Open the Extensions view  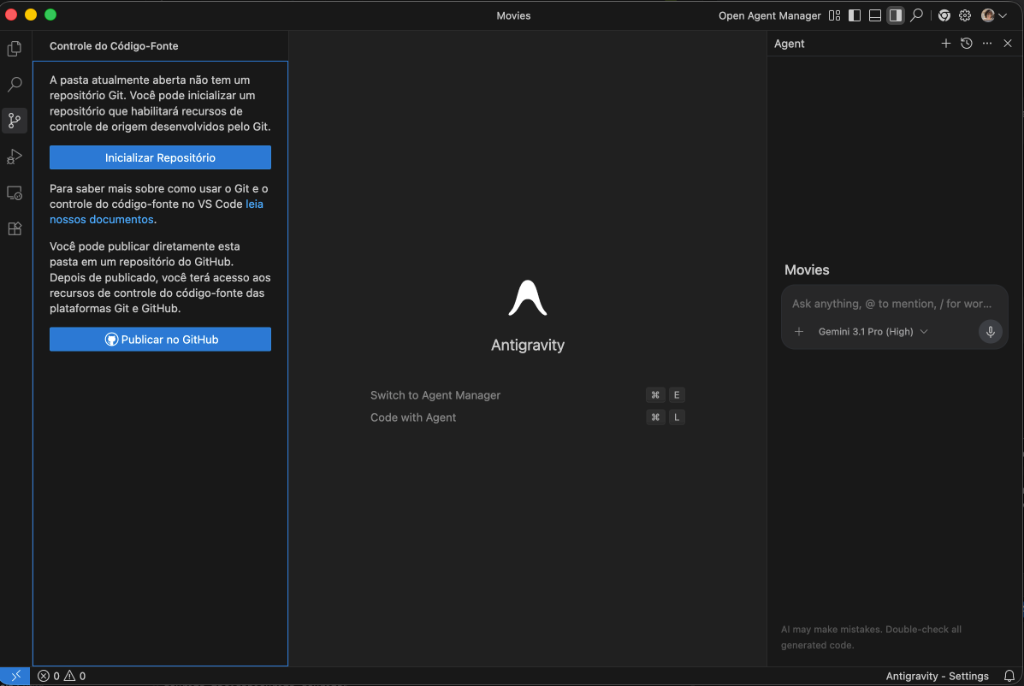tap(14, 229)
